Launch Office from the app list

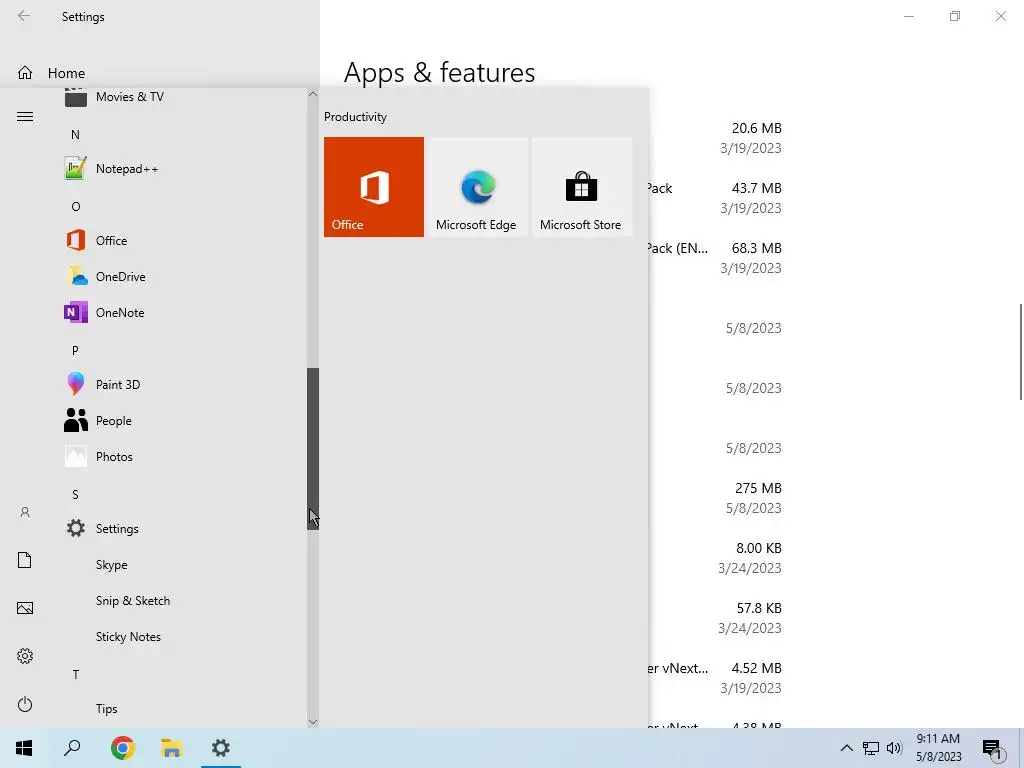[183, 240]
